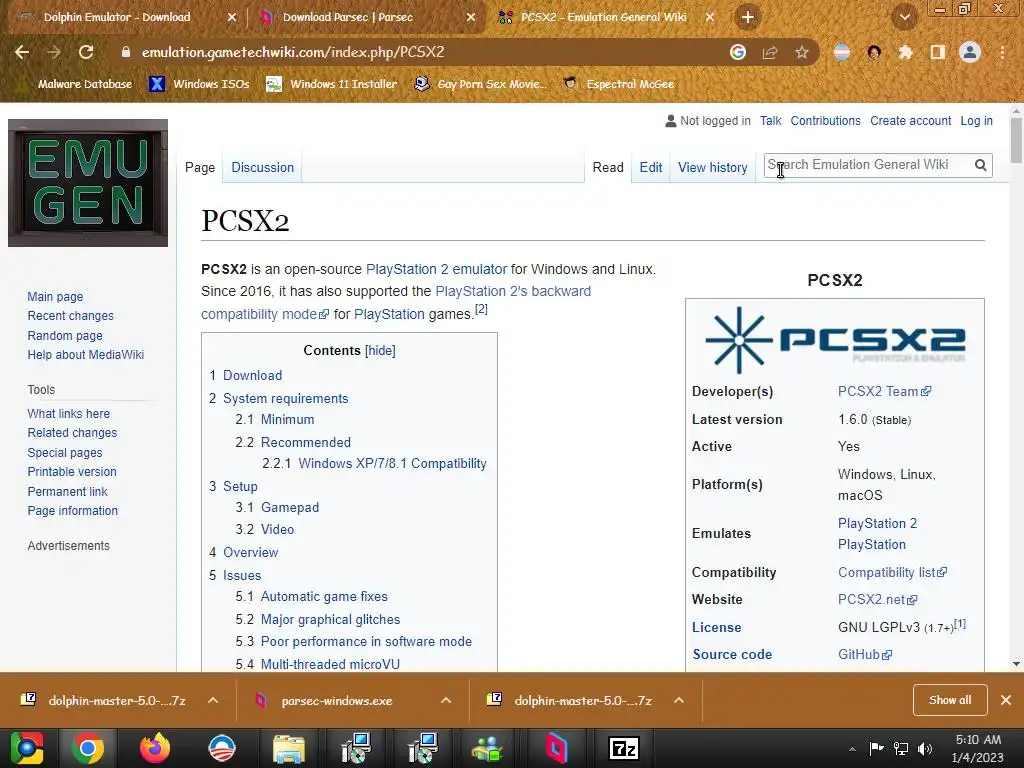
Task: Open Espectral McGee bookmark
Action: pyautogui.click(x=620, y=84)
